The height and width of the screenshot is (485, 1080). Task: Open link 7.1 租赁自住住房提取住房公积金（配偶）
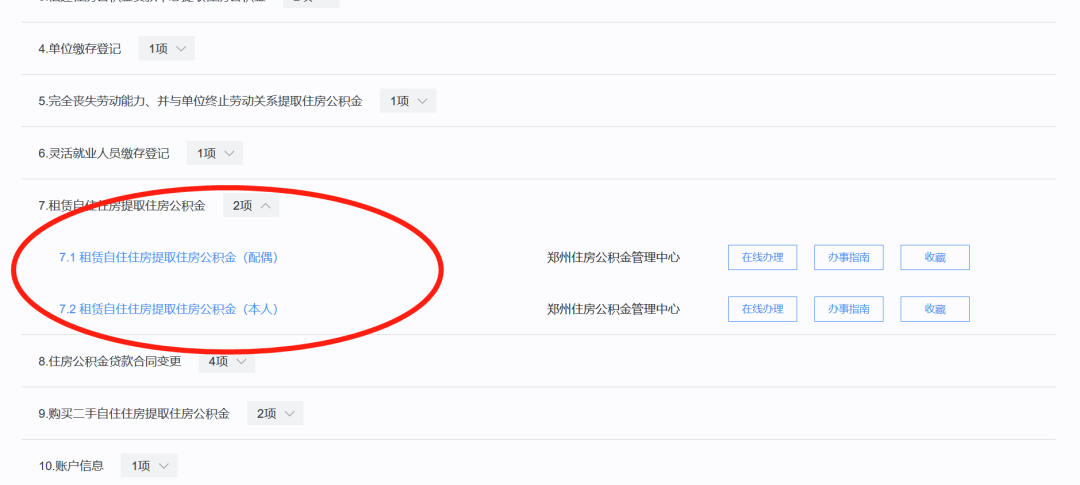tap(169, 257)
